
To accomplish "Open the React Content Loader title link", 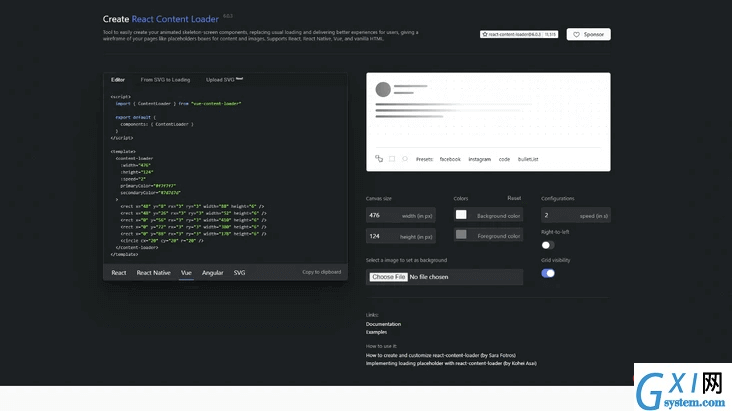I will (175, 19).
